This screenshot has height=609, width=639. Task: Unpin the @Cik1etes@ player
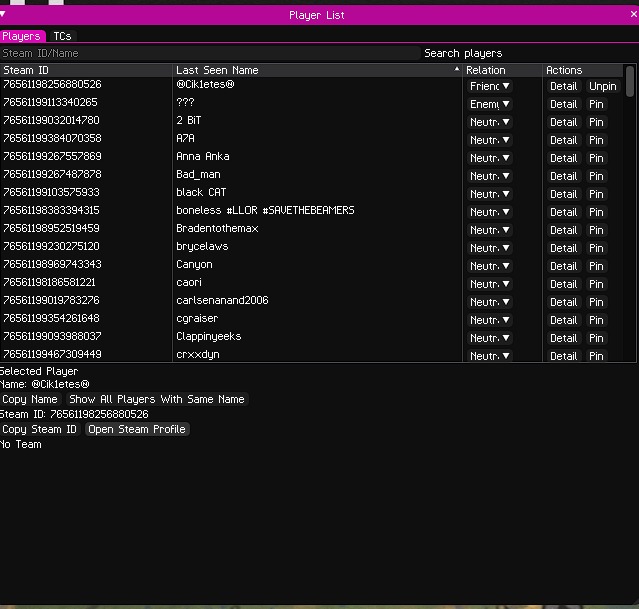coord(602,86)
